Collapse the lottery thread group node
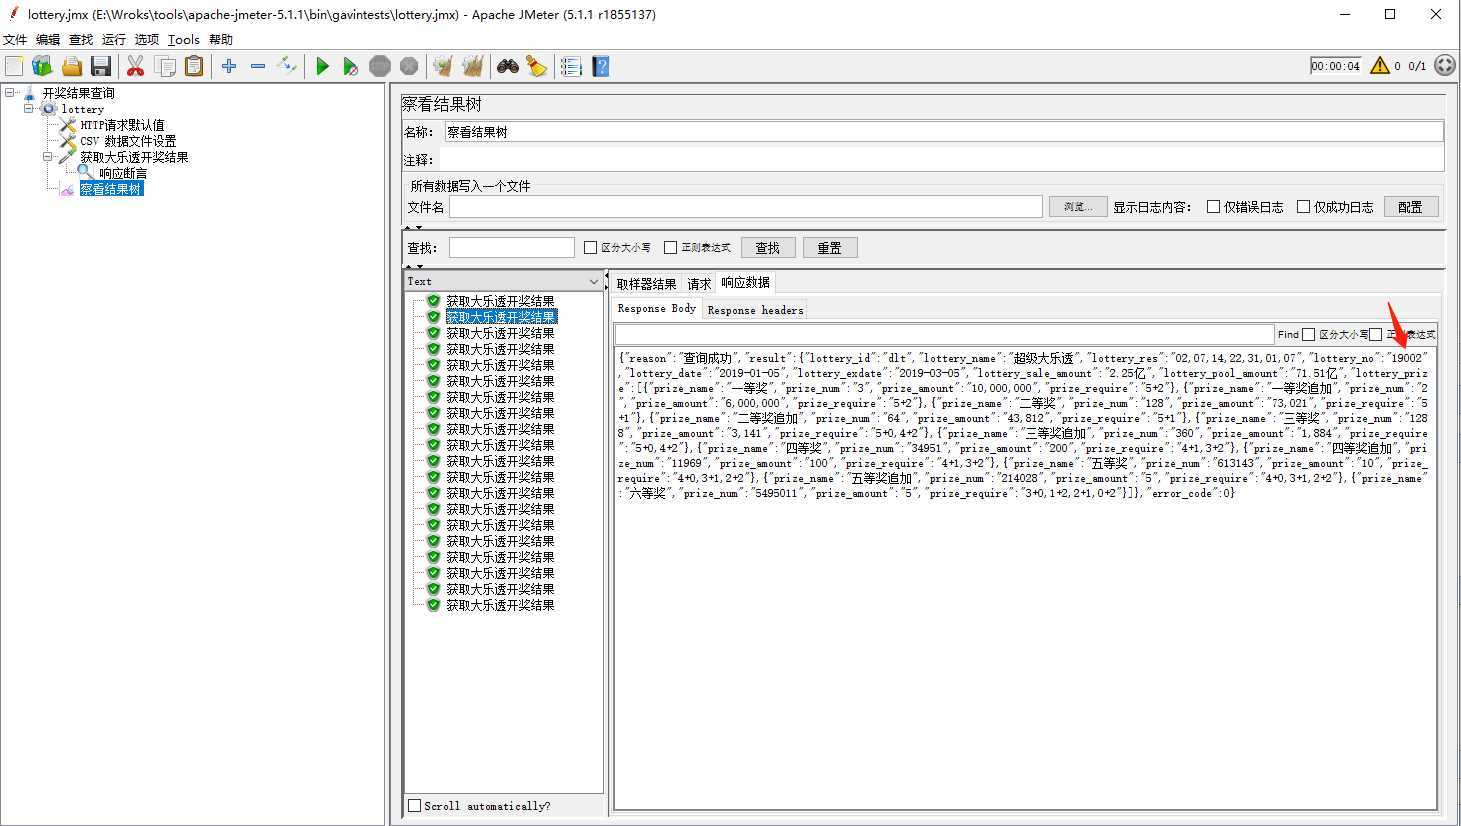Viewport: 1461px width, 826px height. click(29, 108)
